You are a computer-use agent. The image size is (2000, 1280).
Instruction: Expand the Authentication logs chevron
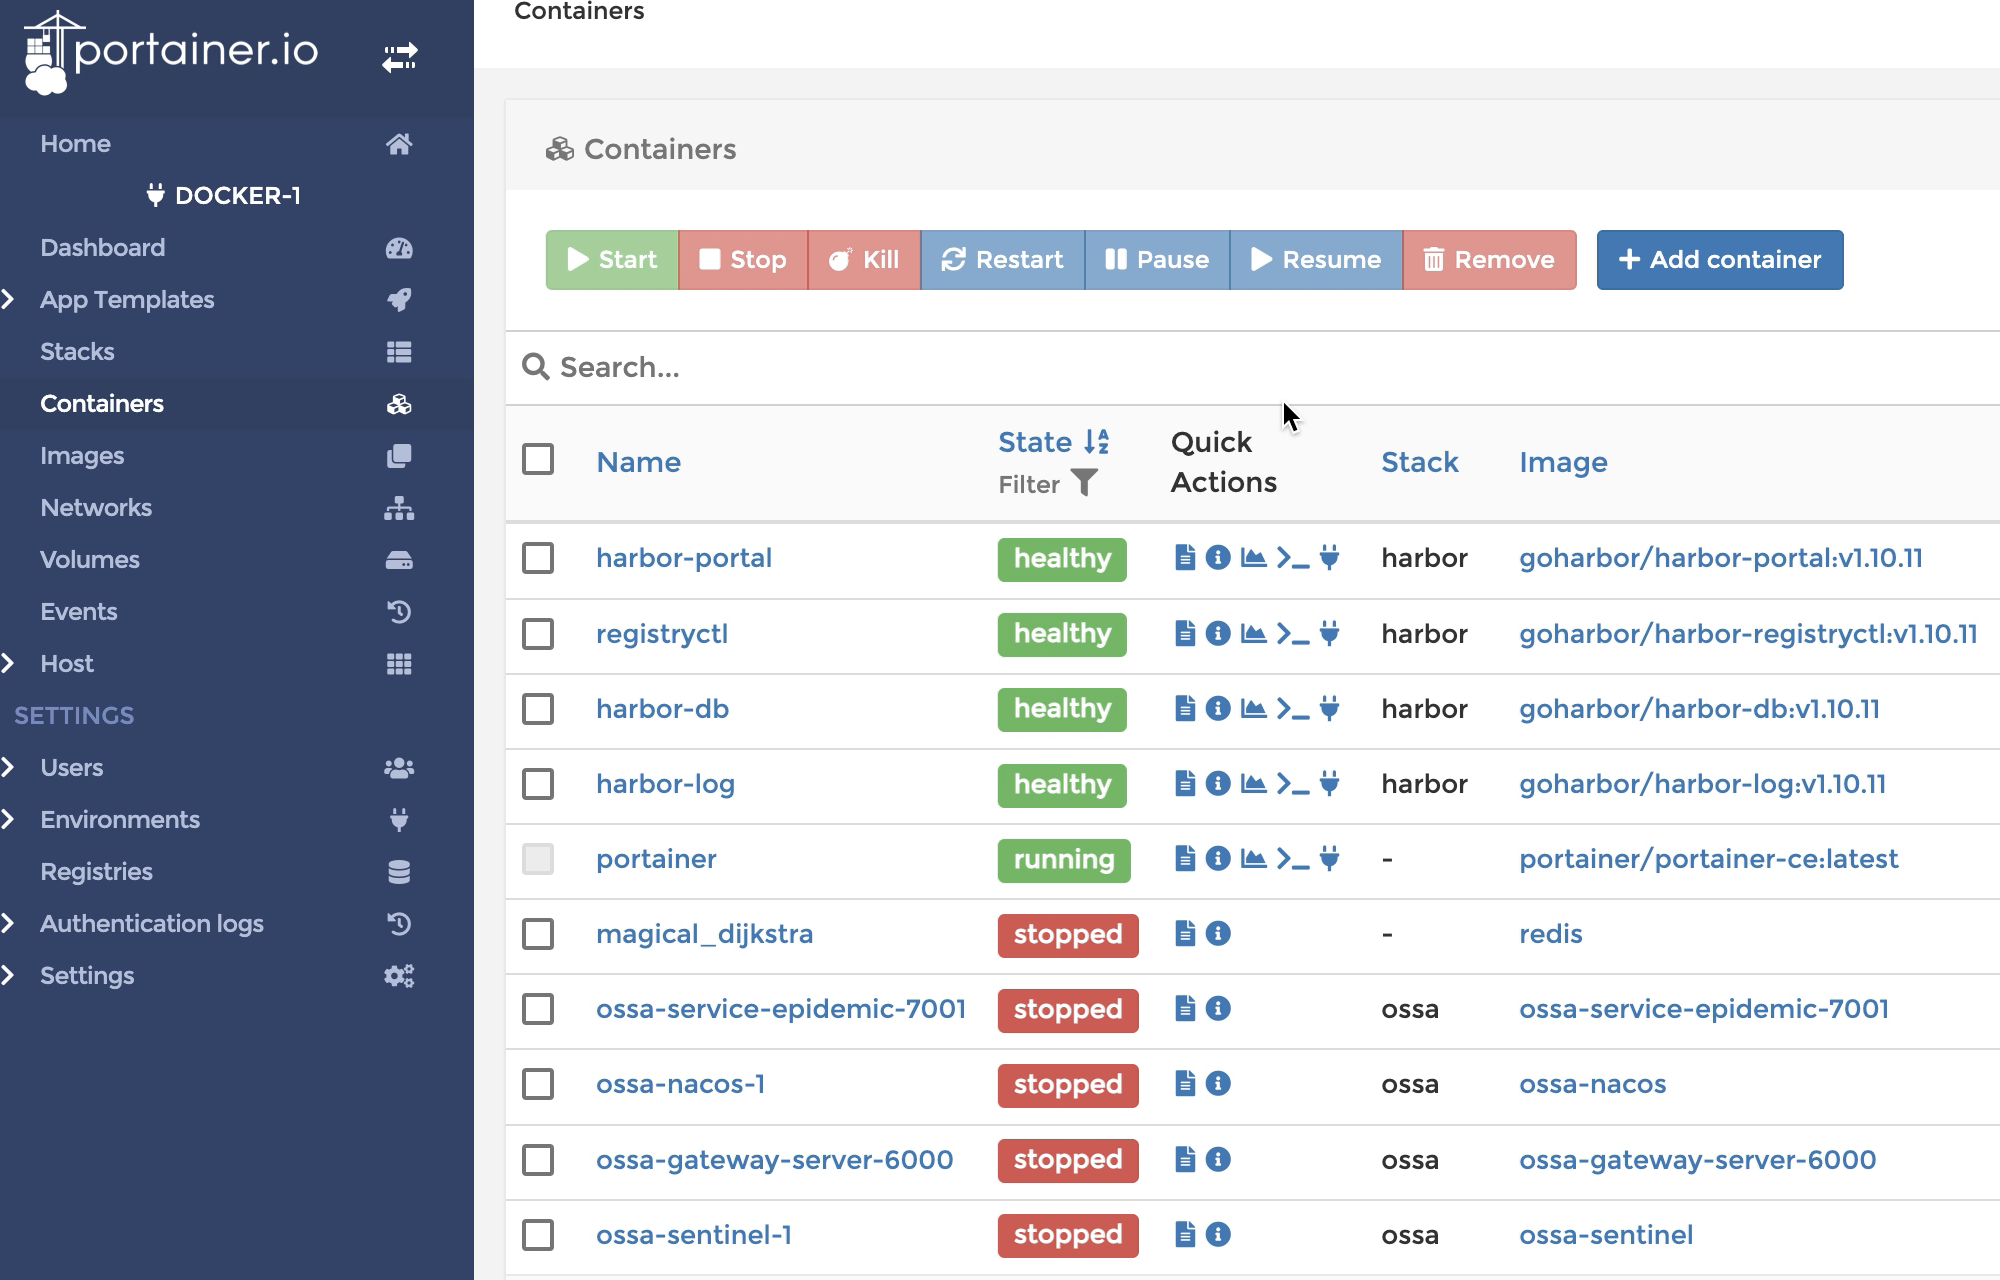pos(8,923)
